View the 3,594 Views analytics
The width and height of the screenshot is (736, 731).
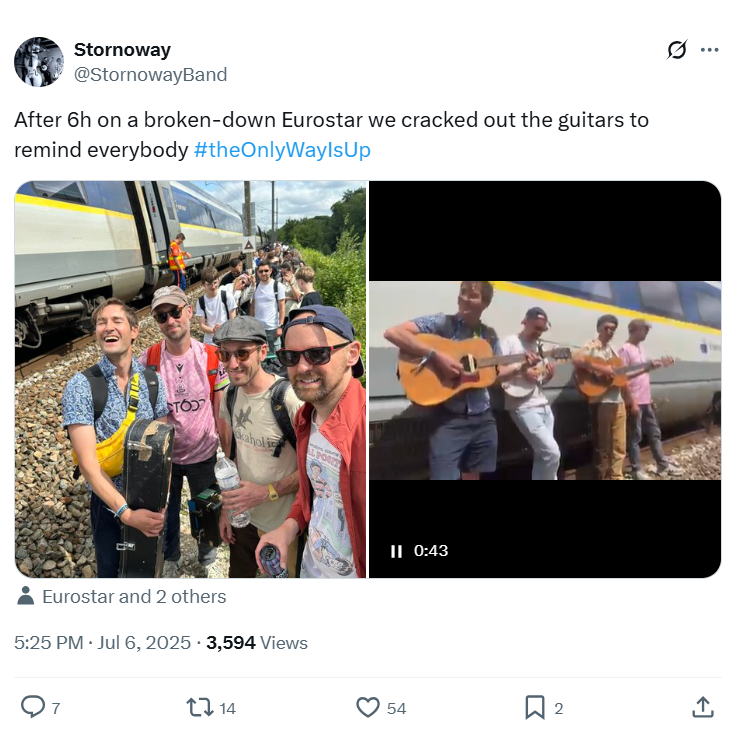coord(257,643)
